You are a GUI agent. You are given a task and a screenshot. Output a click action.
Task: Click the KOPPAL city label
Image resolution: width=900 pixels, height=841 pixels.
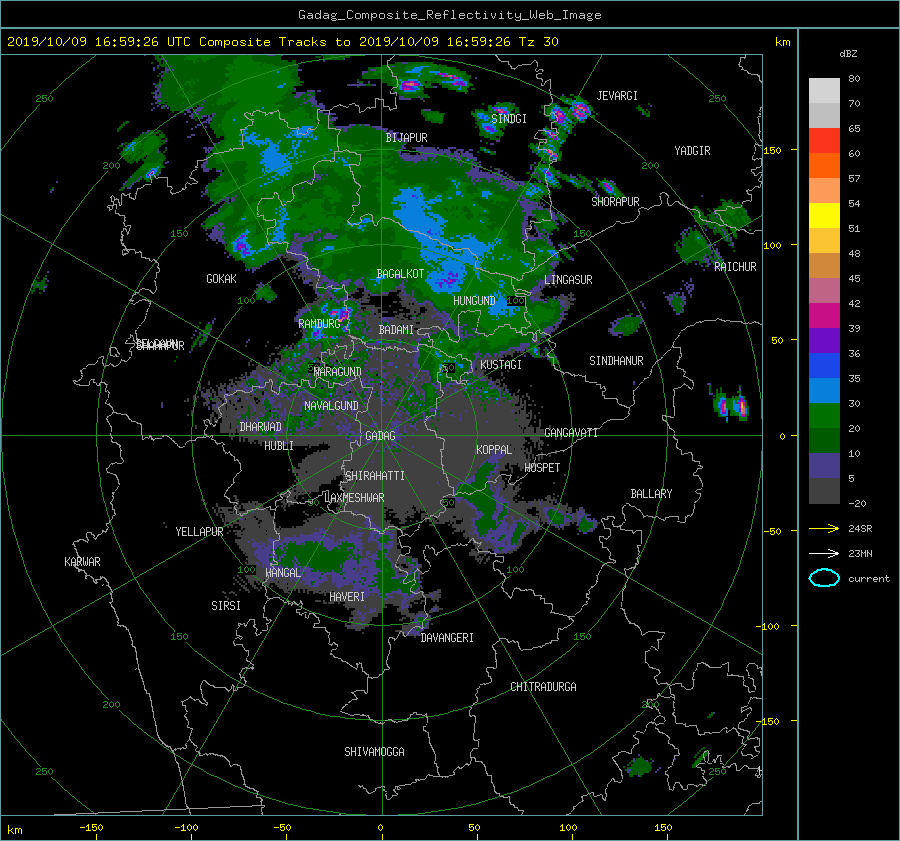click(x=494, y=450)
